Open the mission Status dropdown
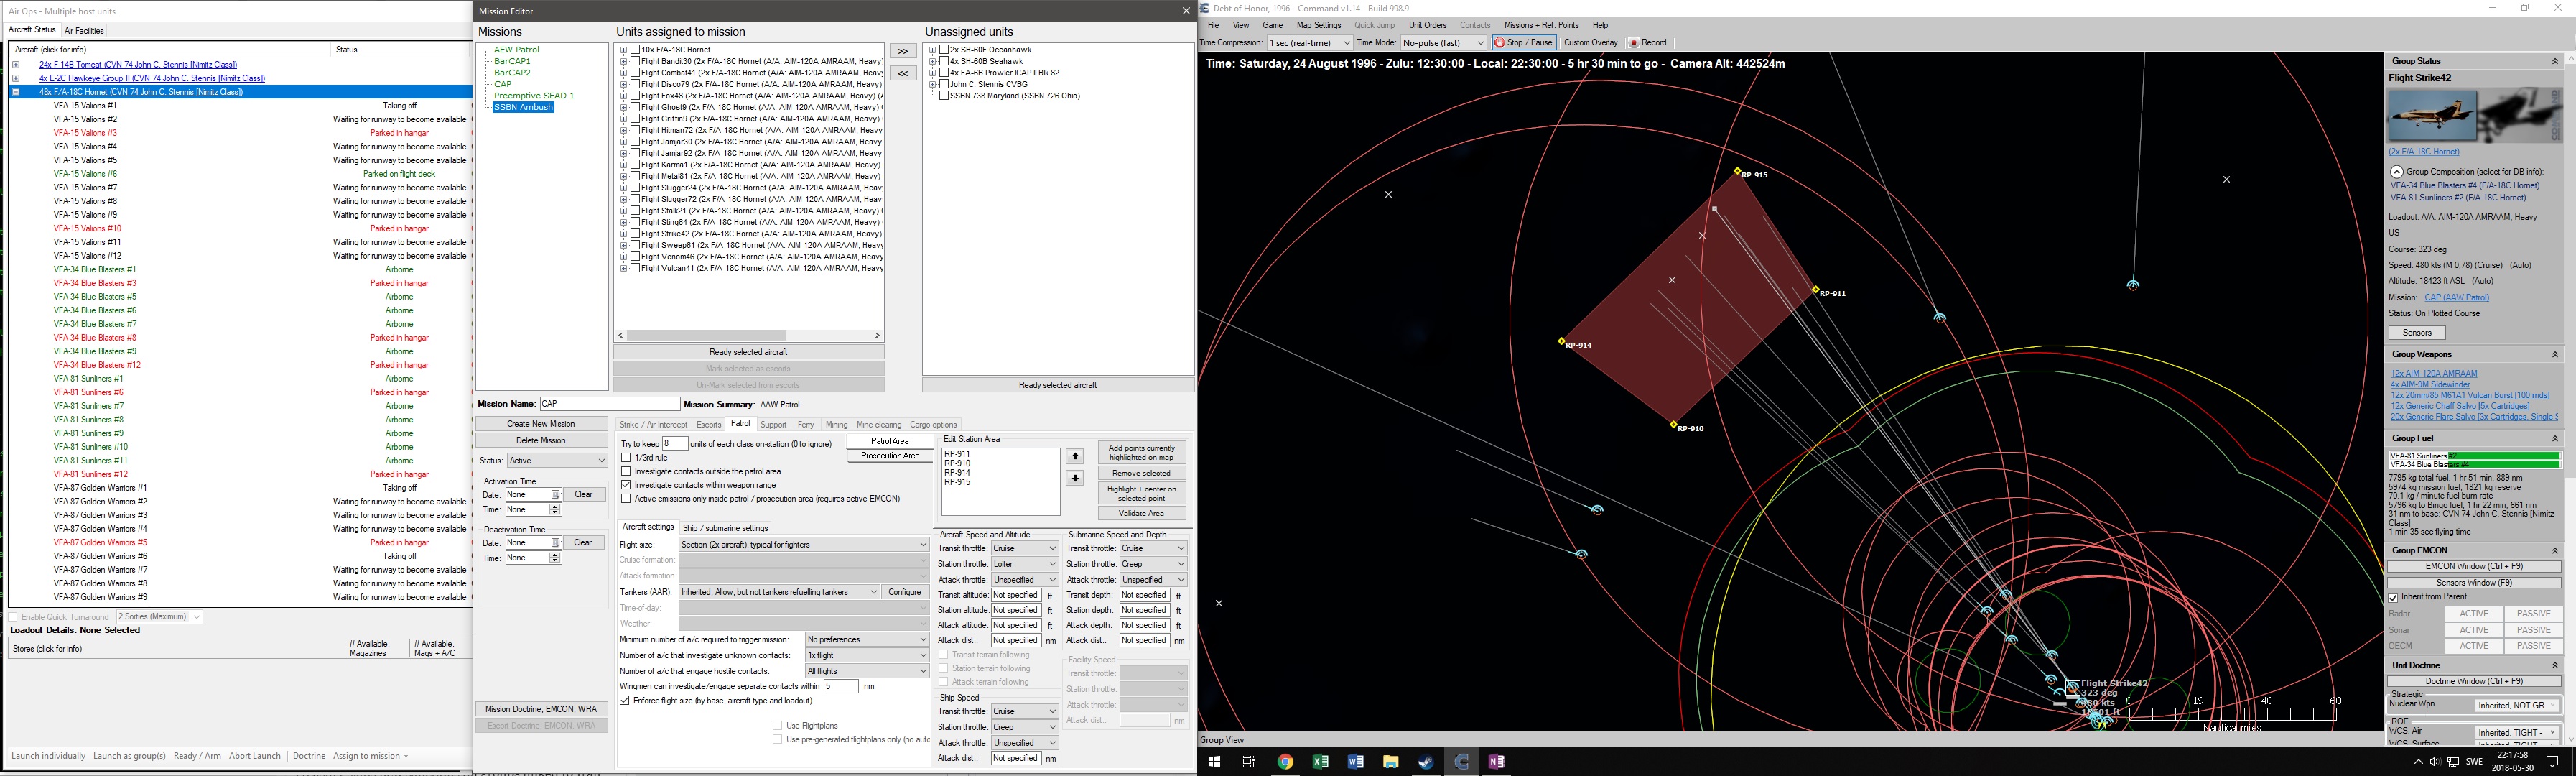 pyautogui.click(x=557, y=461)
